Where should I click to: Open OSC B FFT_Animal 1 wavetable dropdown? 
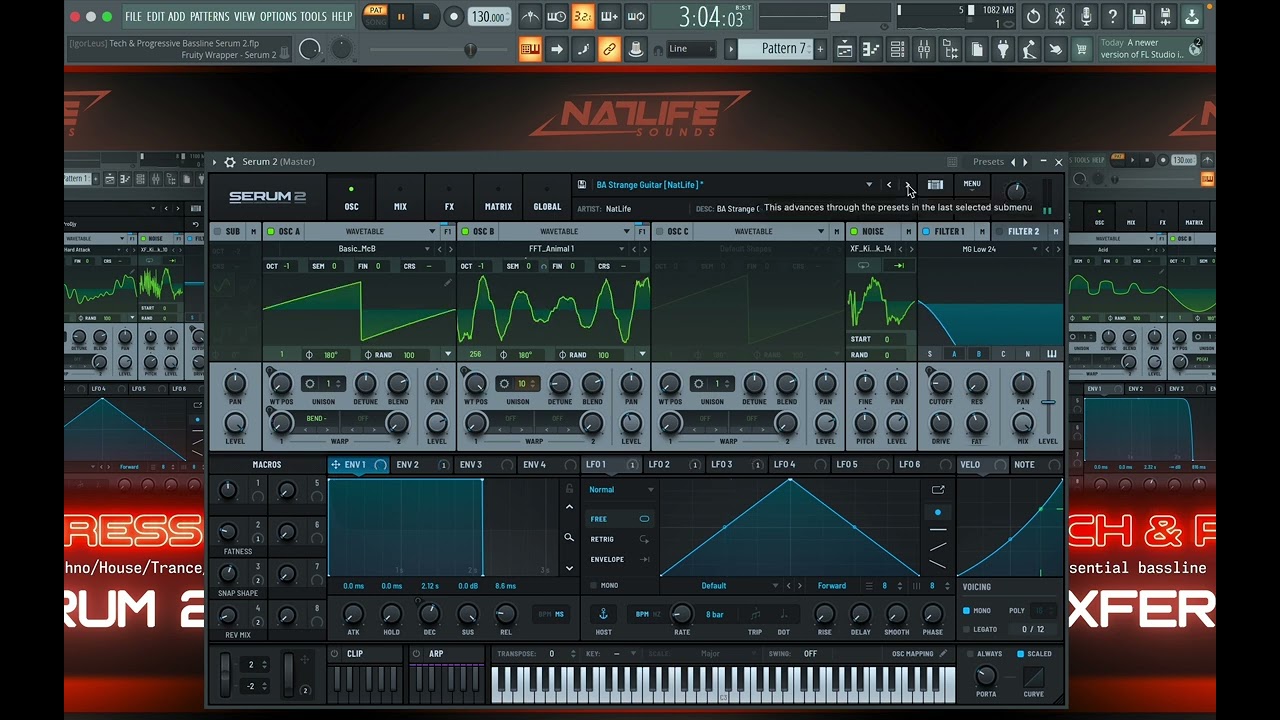click(621, 249)
